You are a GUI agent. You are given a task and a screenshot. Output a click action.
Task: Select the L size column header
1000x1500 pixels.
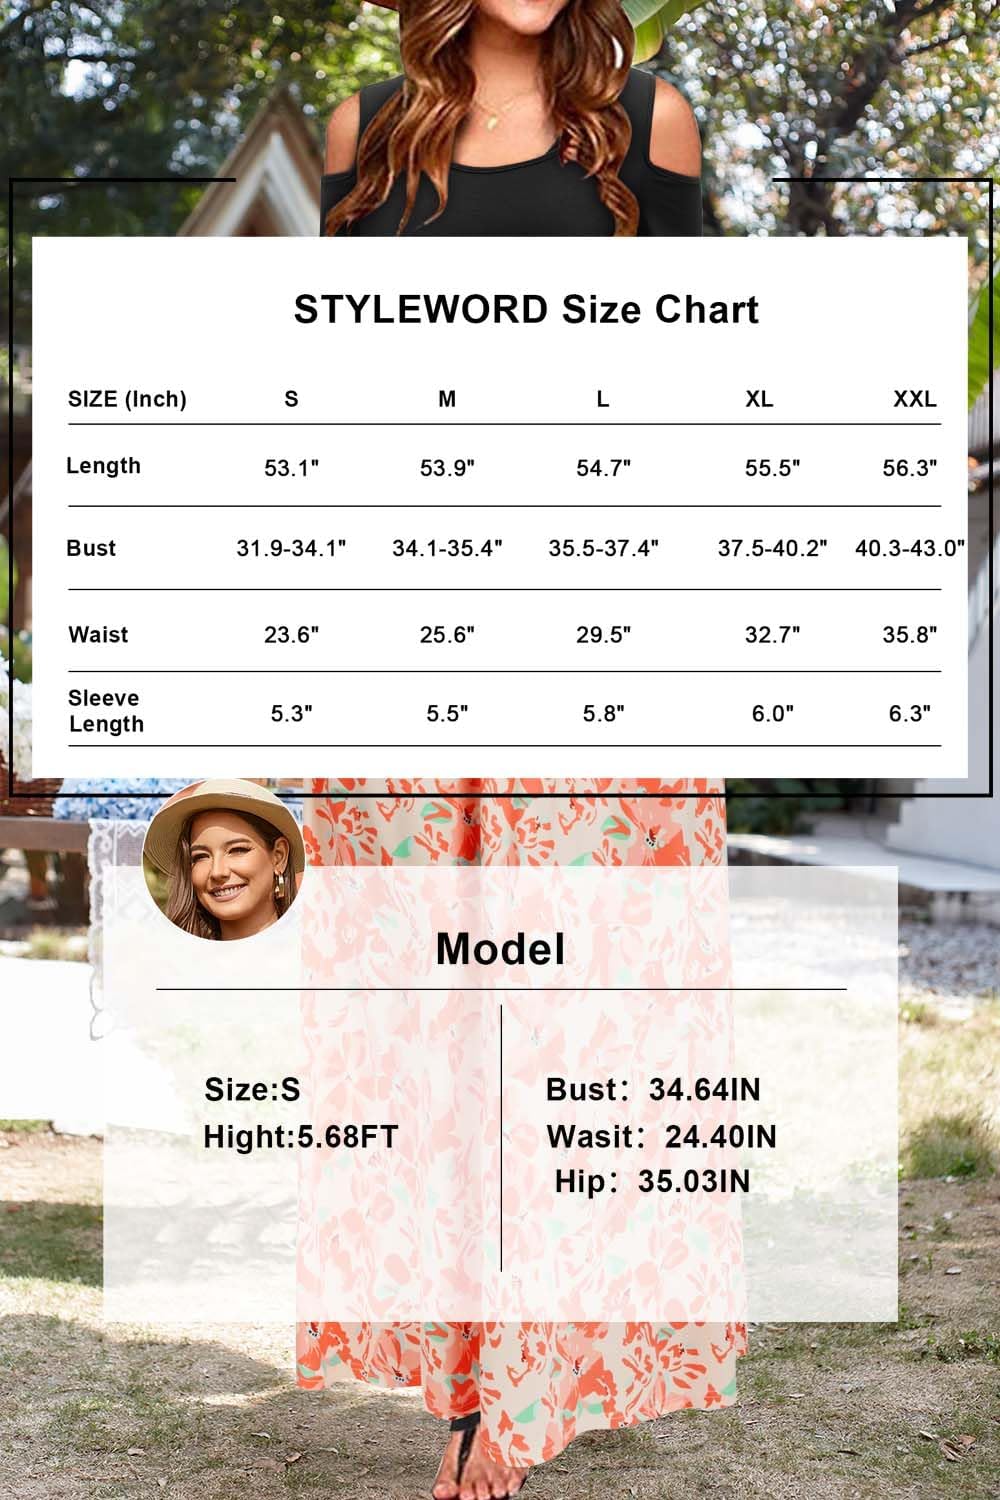(603, 399)
